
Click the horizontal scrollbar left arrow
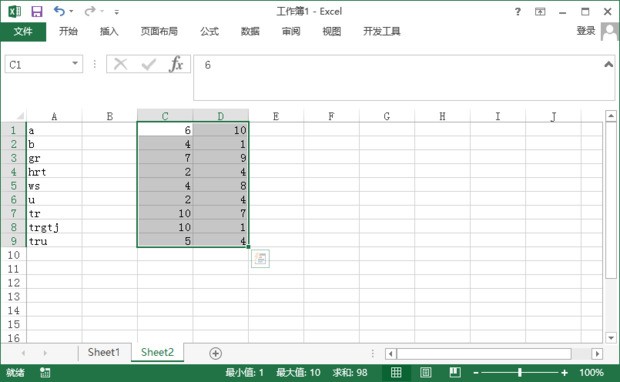[391, 354]
